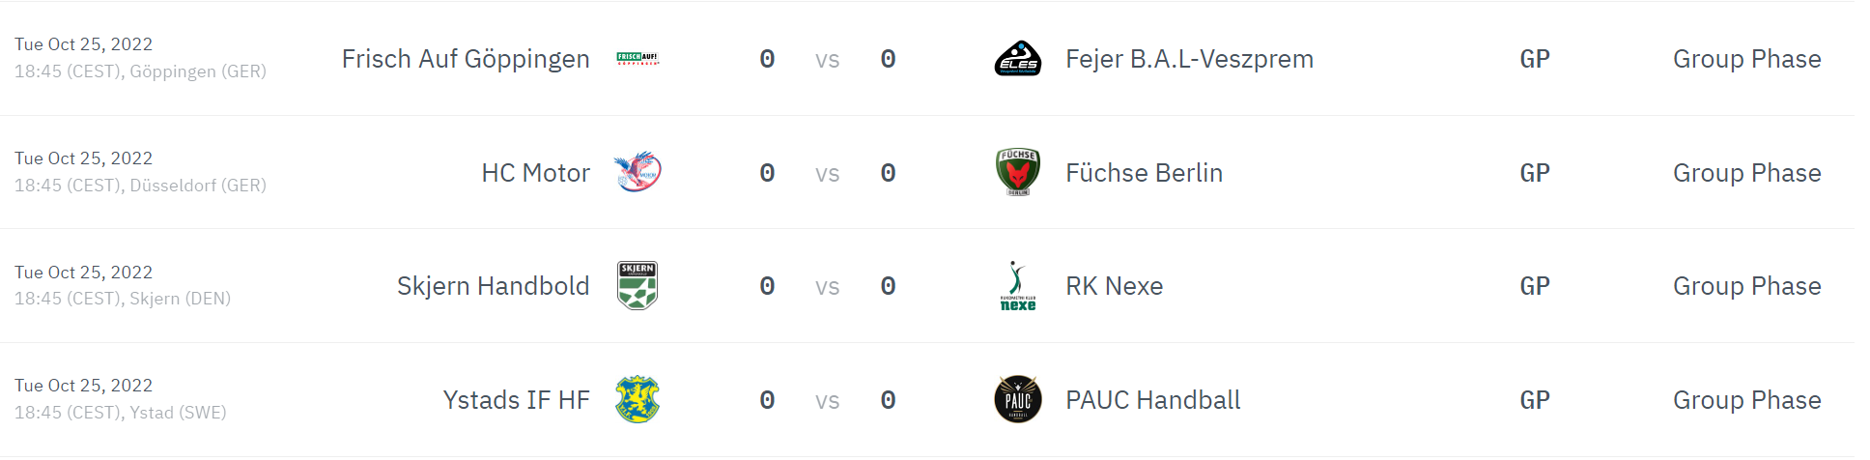Select the Ystads IF HF team name
The width and height of the screenshot is (1870, 460).
[x=516, y=400]
